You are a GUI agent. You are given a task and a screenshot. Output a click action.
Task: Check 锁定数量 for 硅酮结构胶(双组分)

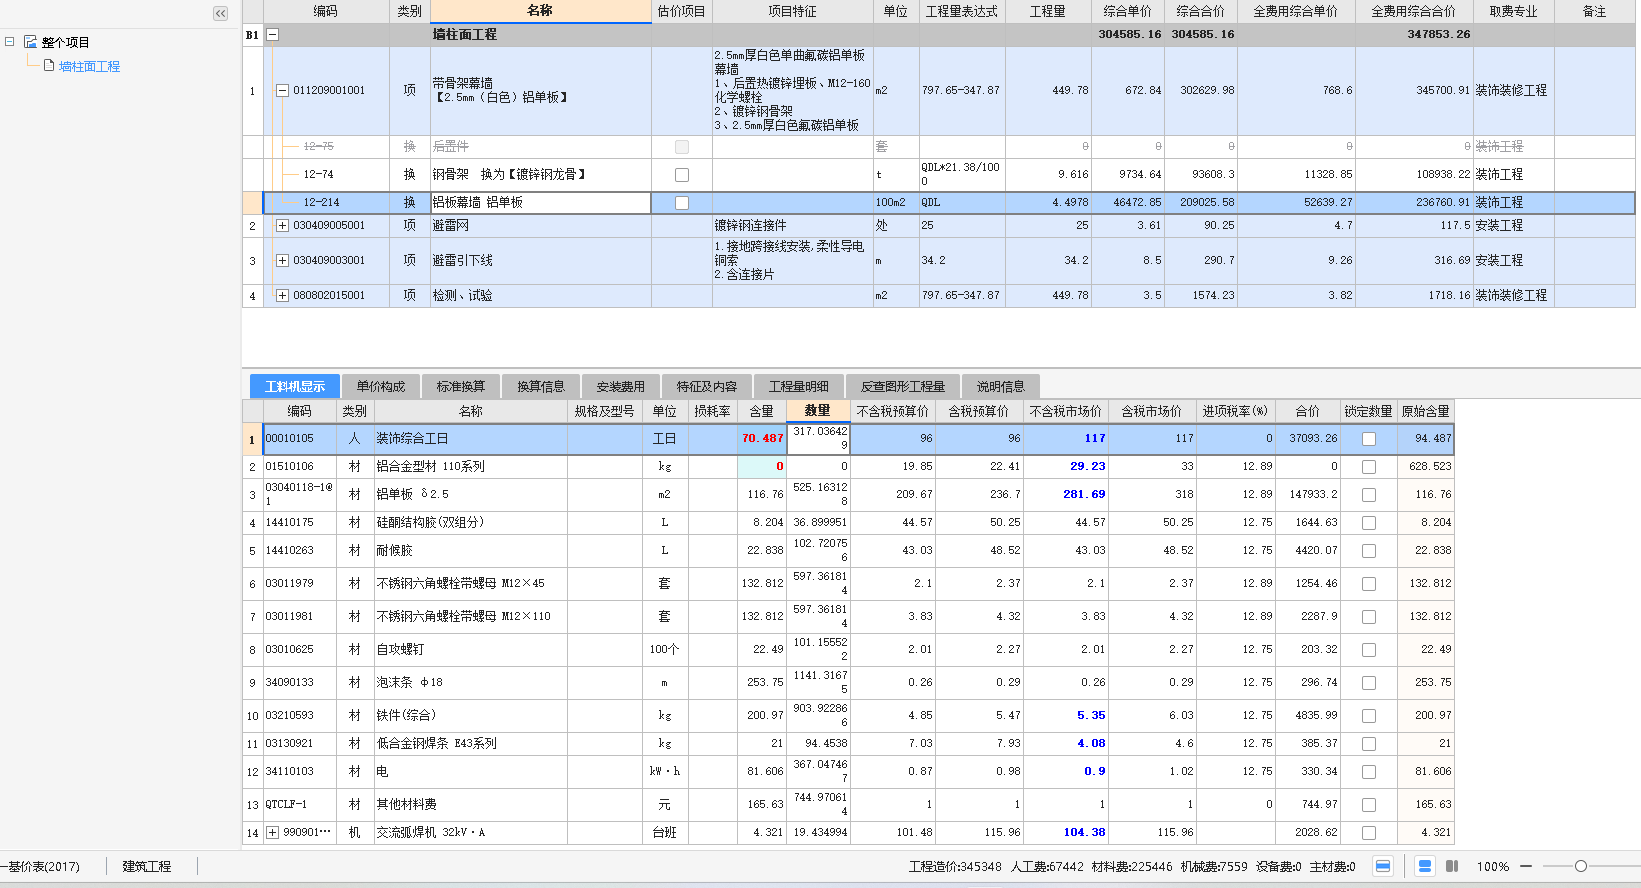click(x=1369, y=522)
